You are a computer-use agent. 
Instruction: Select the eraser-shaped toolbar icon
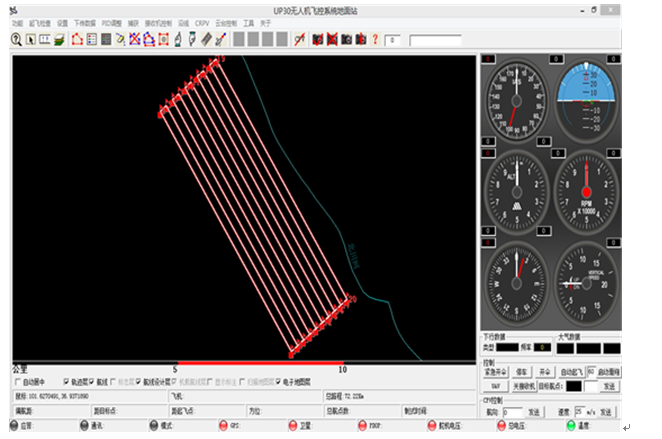pos(206,40)
